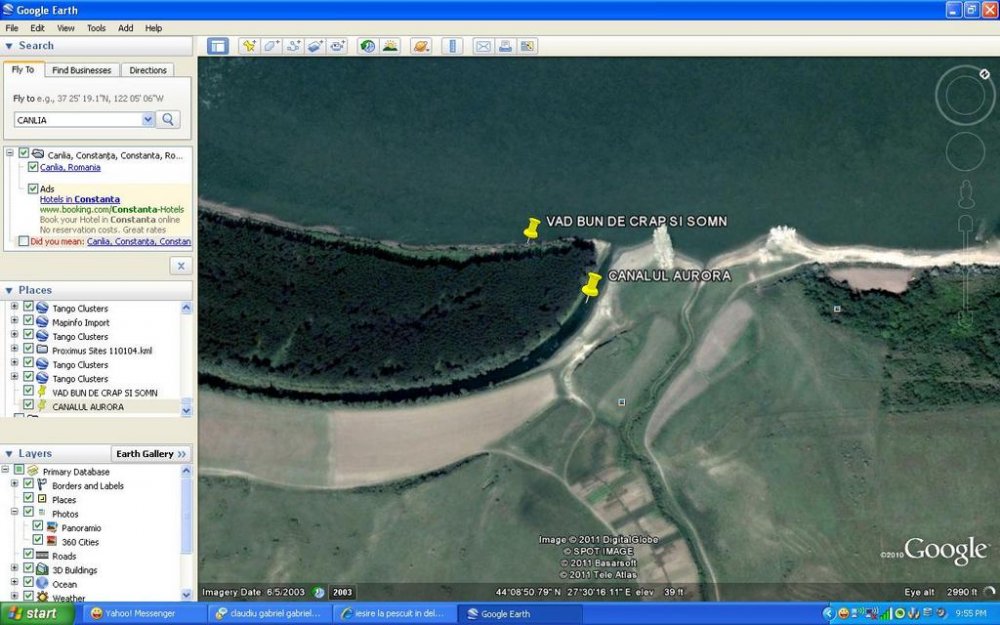Click the 3D Buildings layer icon

coord(42,570)
